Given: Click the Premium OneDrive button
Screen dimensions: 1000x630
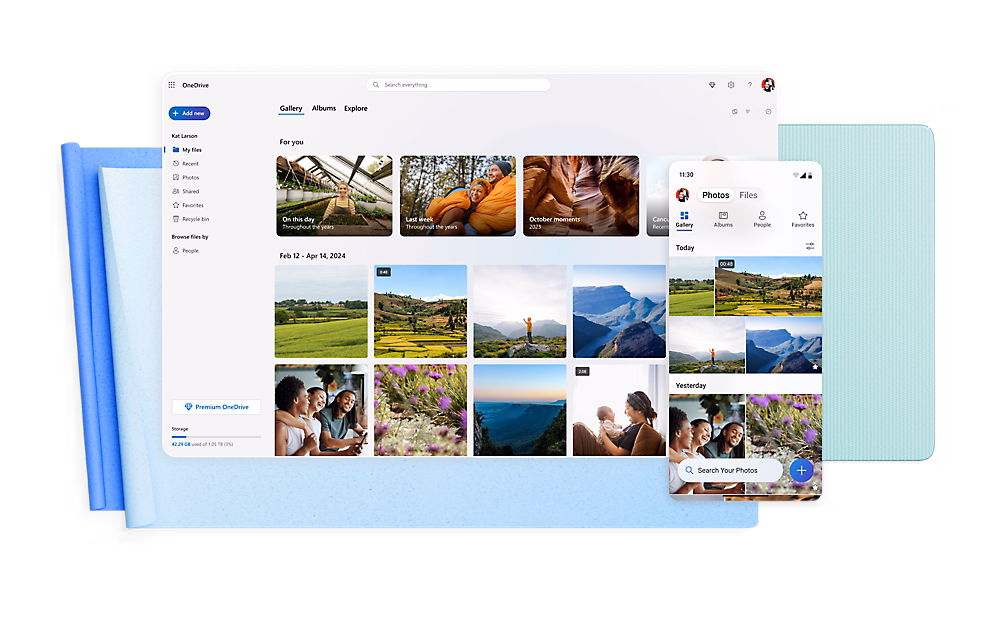Looking at the screenshot, I should 216,407.
